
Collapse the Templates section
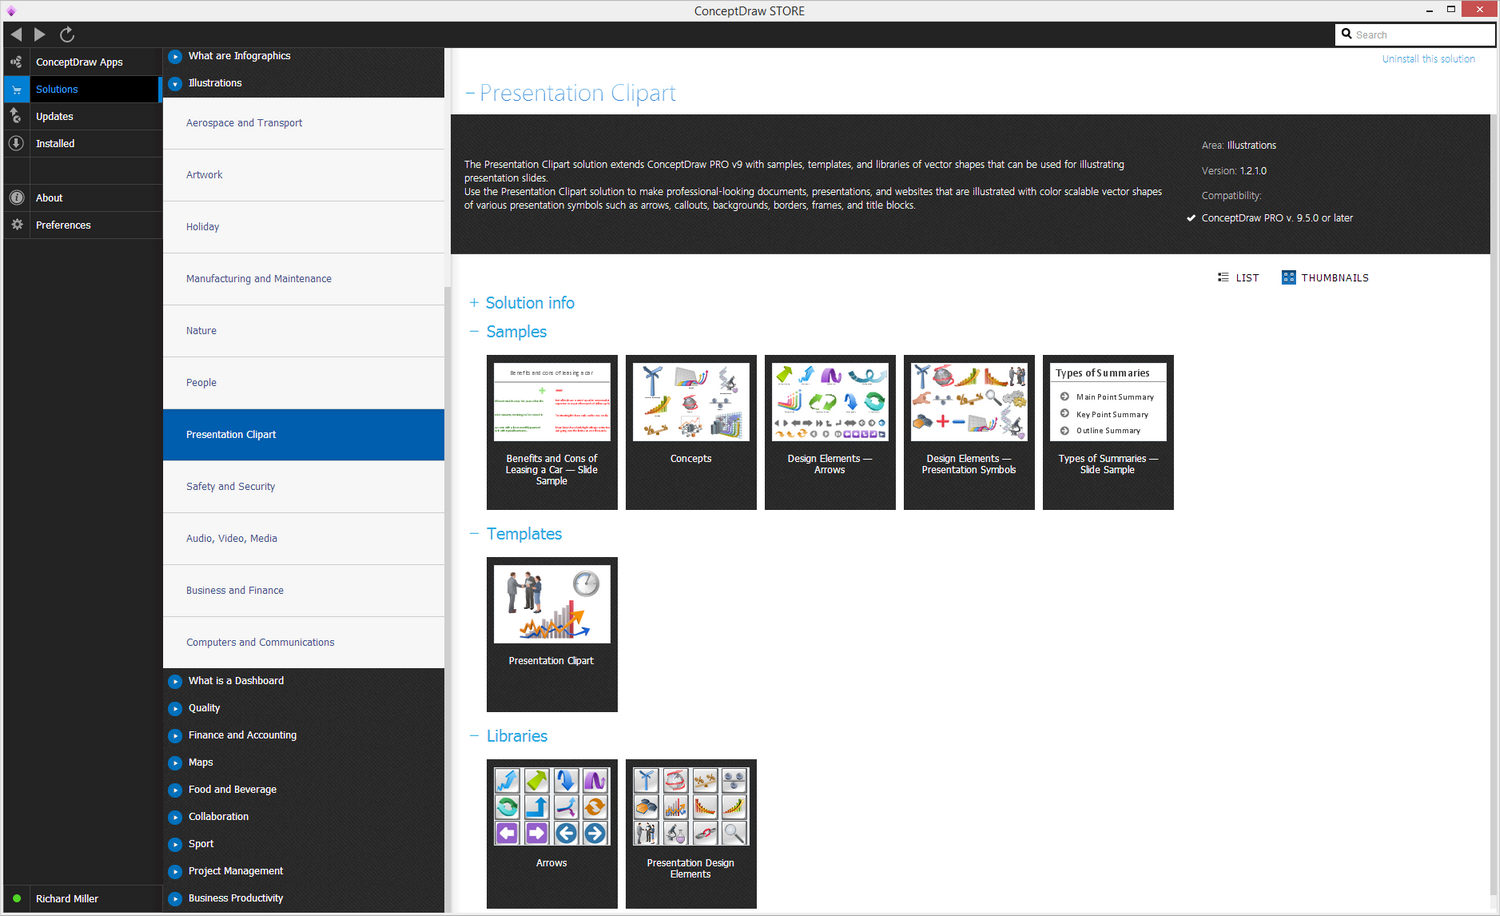474,534
